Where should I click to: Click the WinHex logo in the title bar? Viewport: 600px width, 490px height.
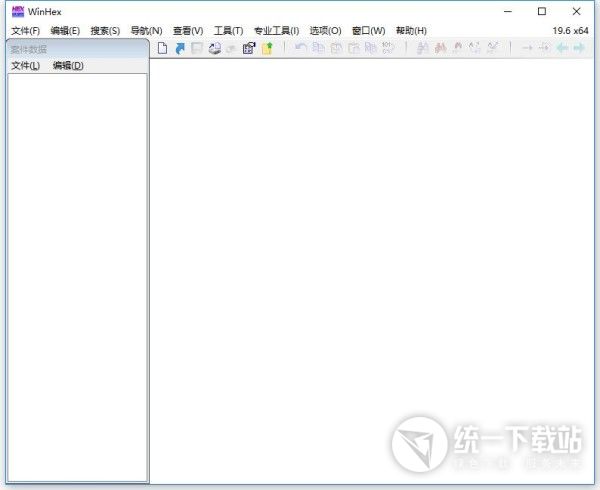click(18, 11)
